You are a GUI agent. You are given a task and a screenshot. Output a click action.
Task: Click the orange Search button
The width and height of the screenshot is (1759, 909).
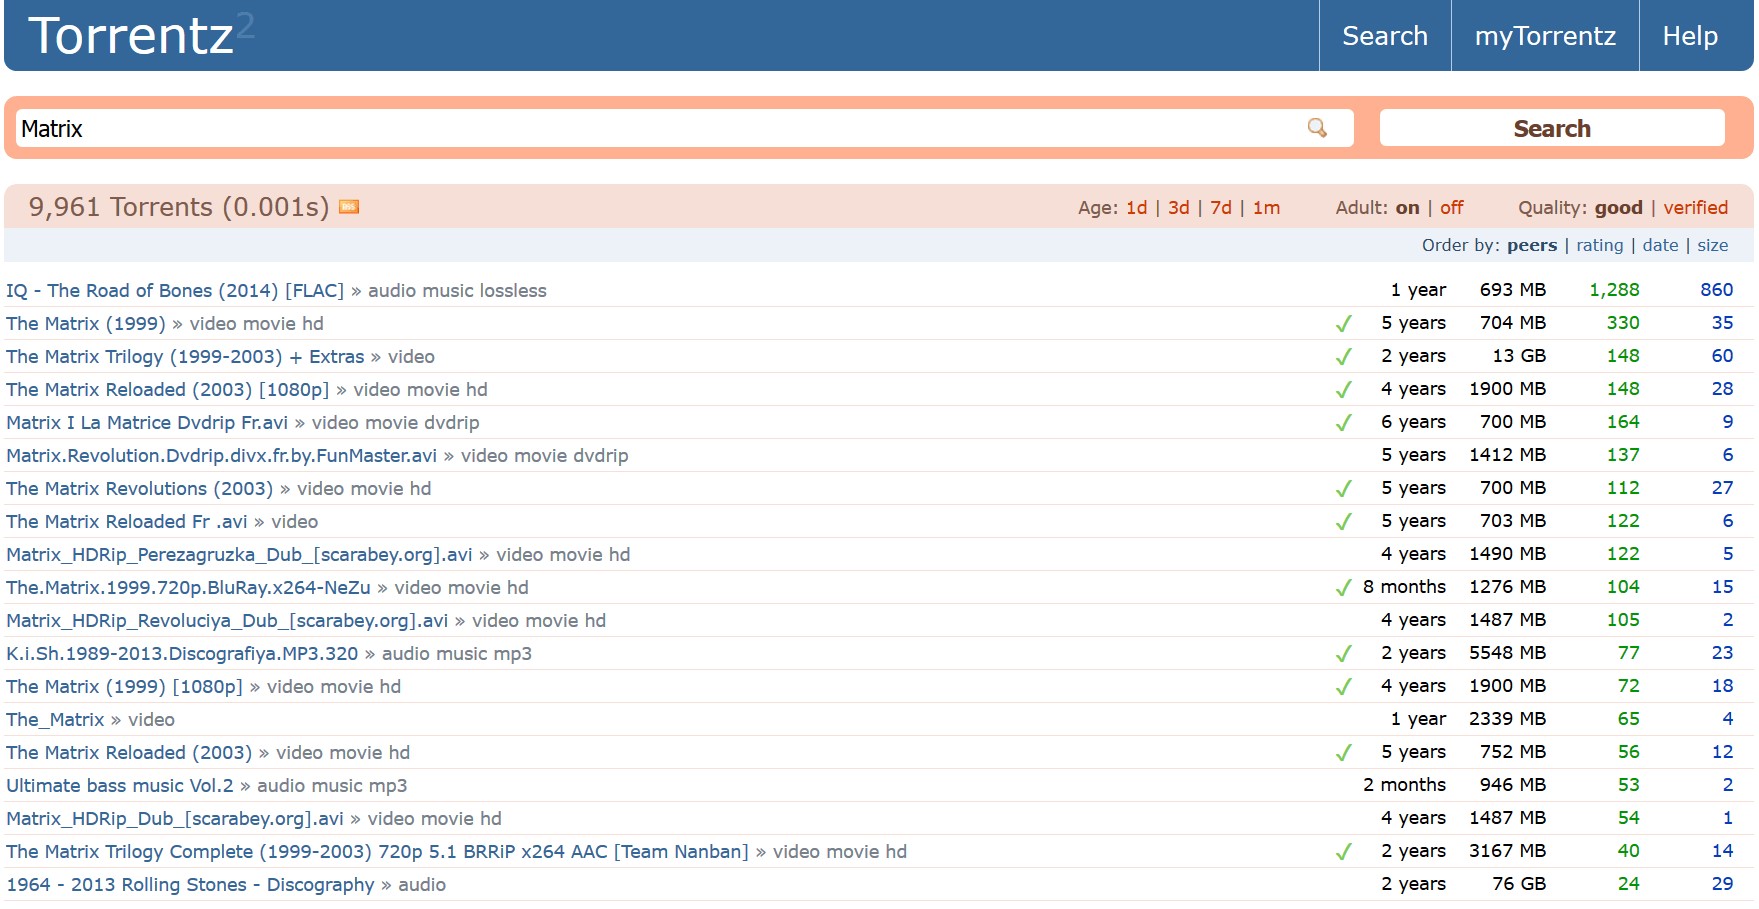(1552, 128)
